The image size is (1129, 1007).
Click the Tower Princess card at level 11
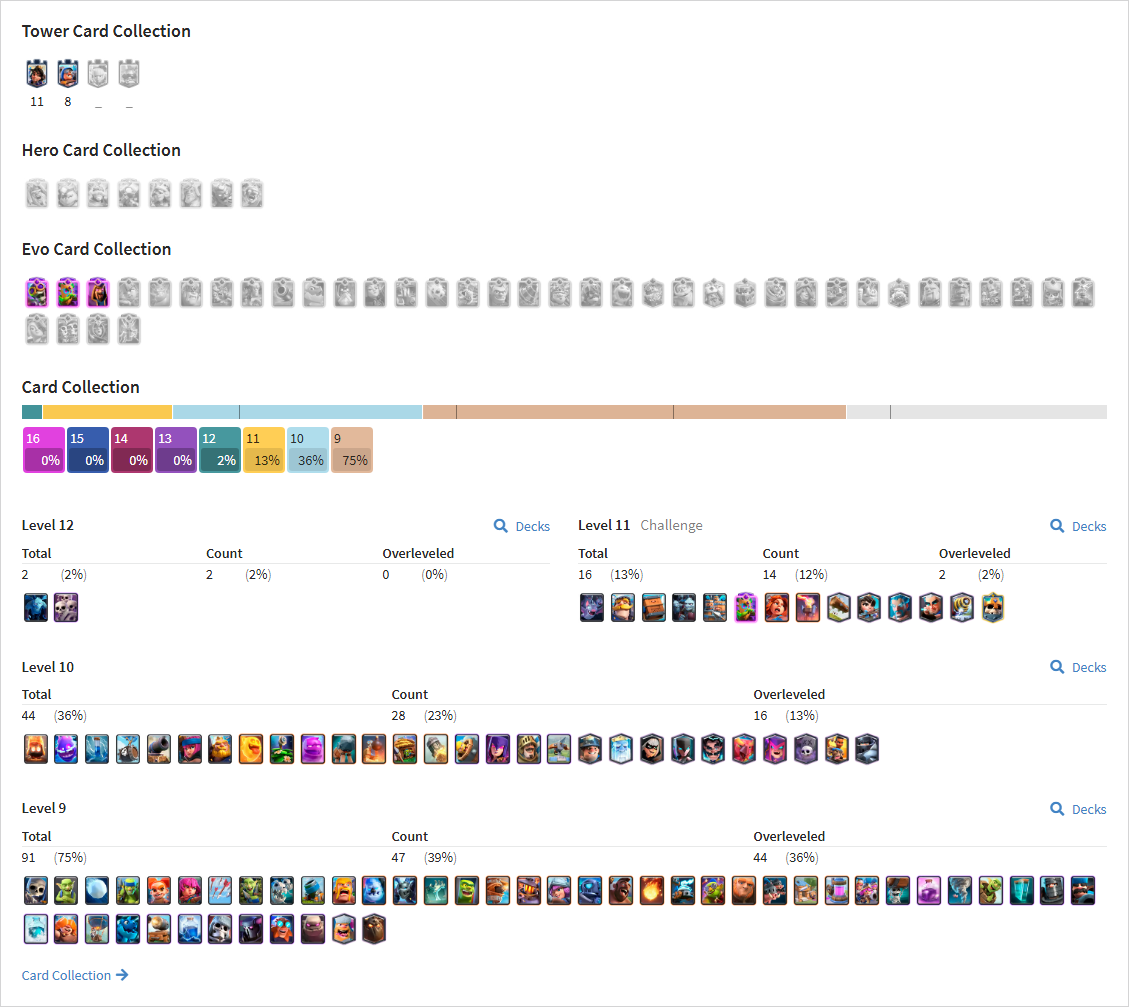point(37,73)
